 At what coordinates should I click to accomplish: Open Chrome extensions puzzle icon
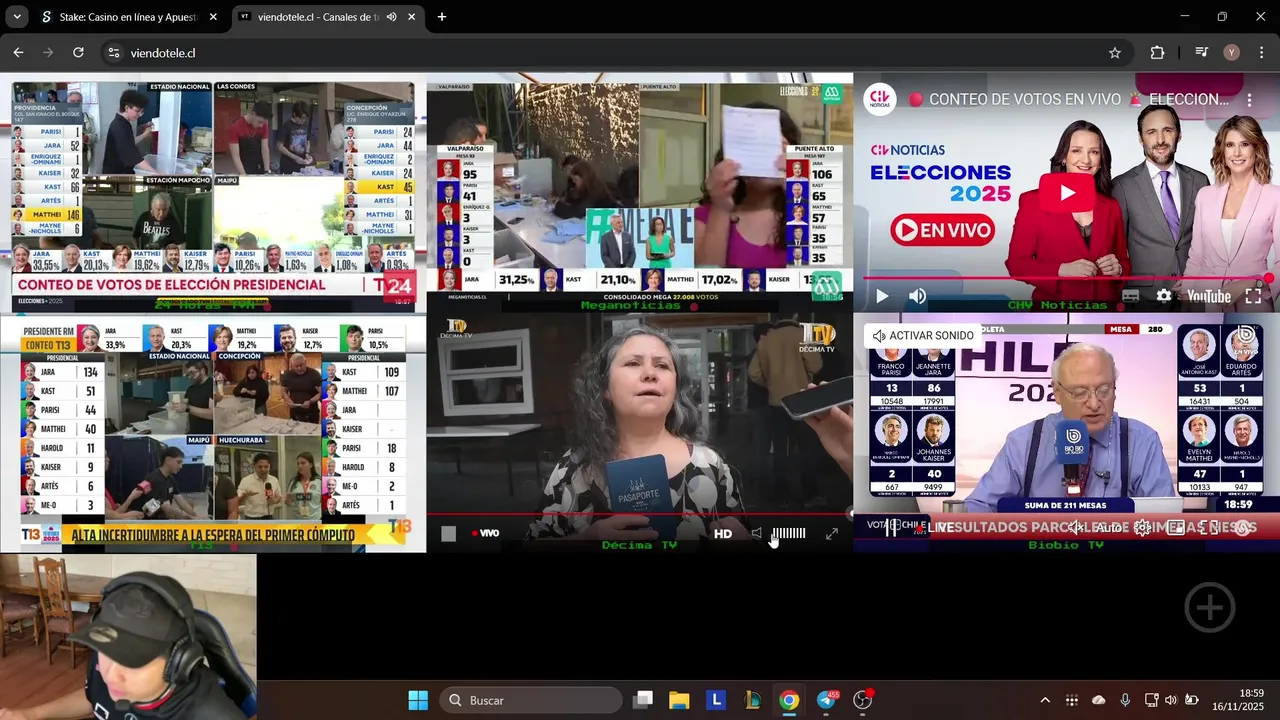1157,53
